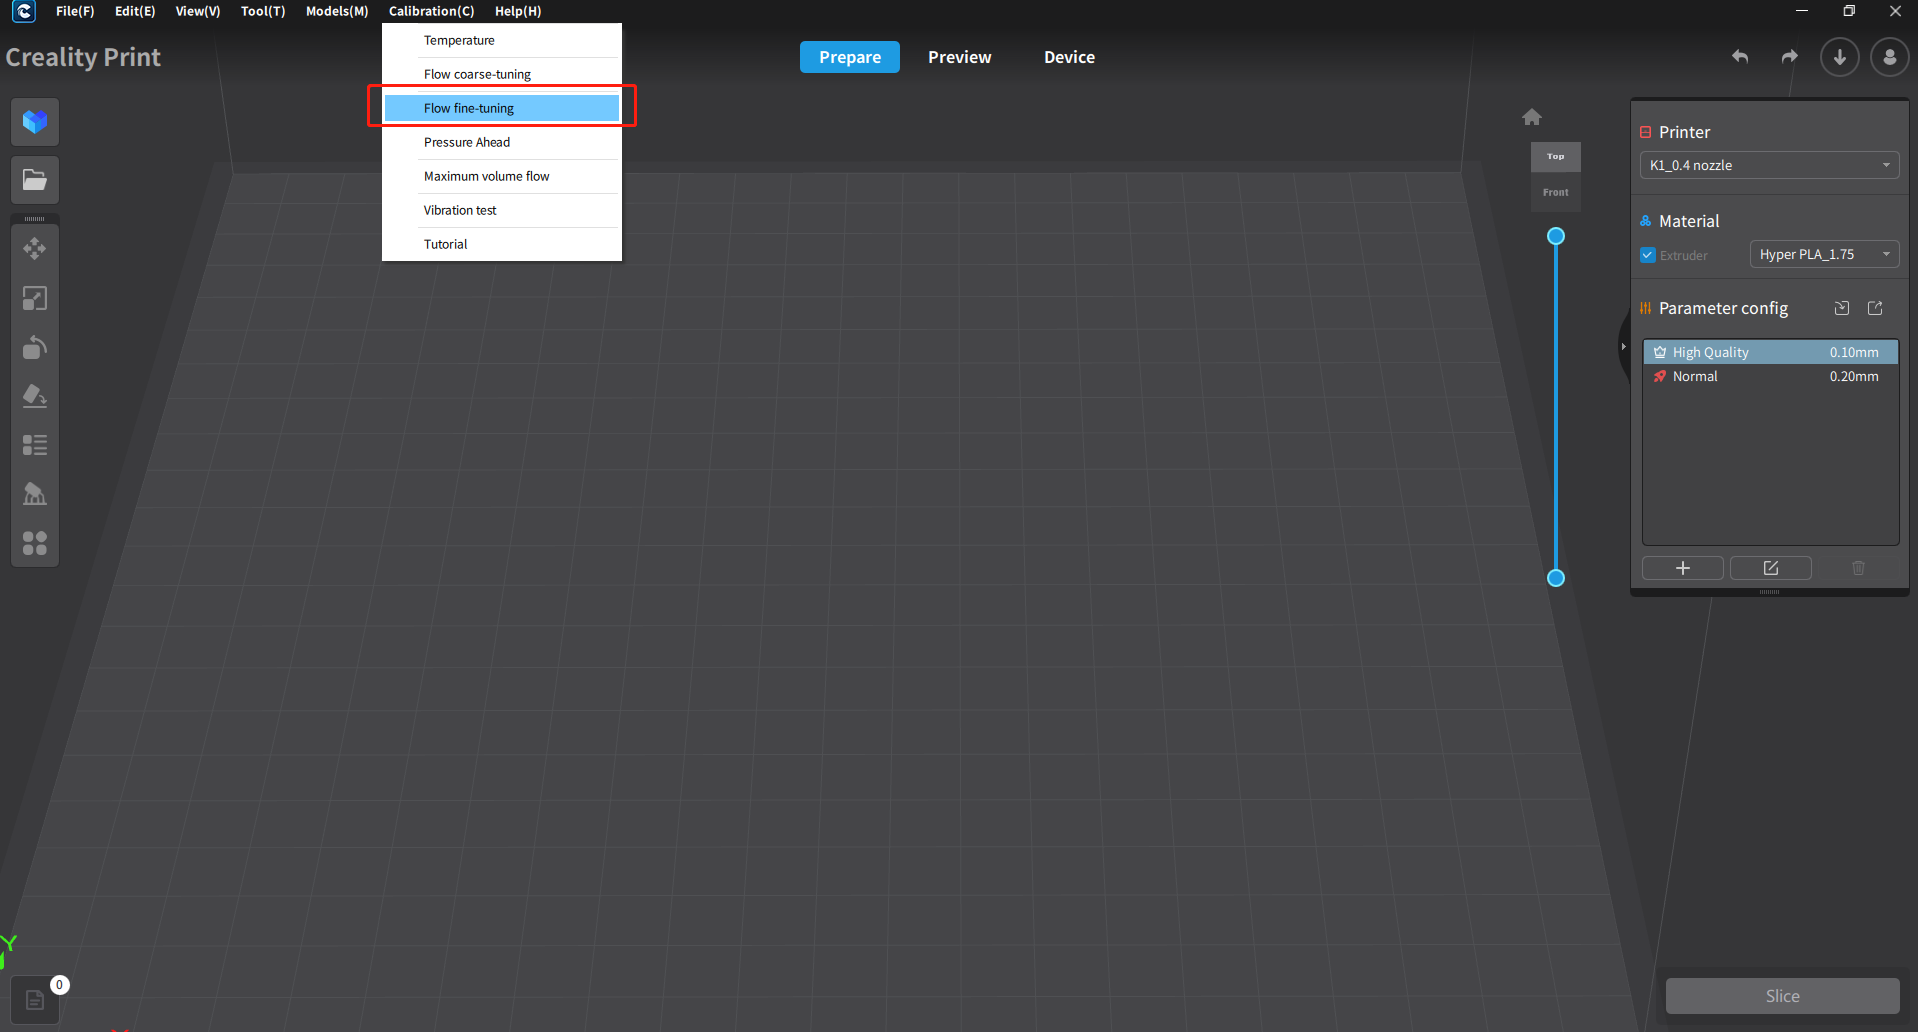The image size is (1918, 1032).
Task: Open the Models menu
Action: pos(337,11)
